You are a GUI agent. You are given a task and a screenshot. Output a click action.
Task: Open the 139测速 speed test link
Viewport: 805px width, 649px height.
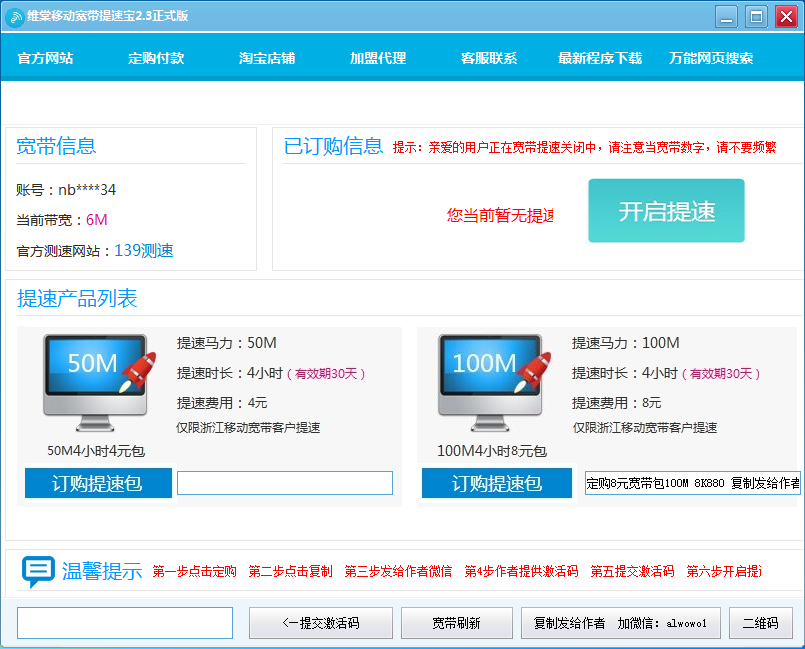143,251
